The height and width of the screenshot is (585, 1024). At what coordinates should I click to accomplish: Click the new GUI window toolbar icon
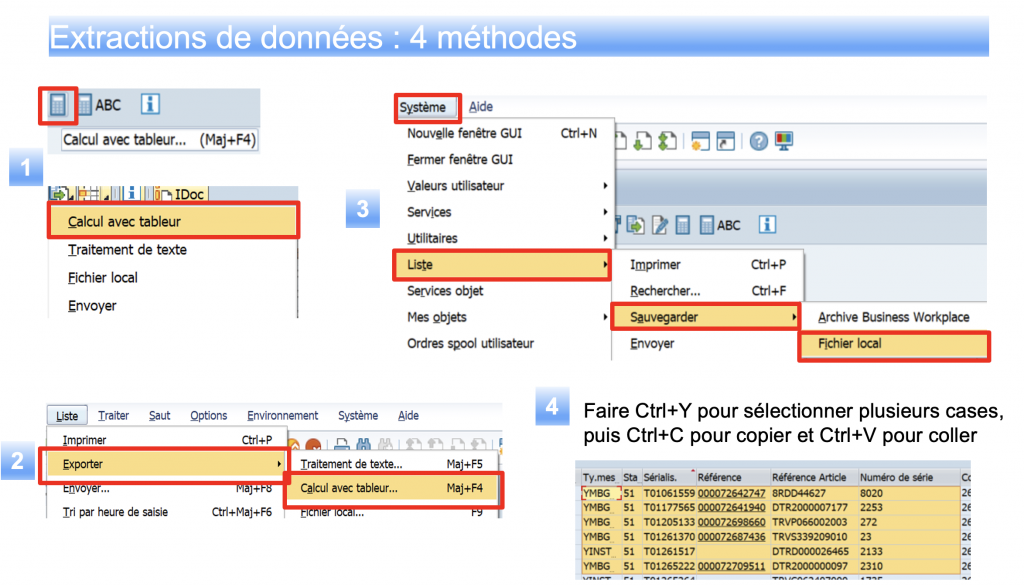pos(700,141)
